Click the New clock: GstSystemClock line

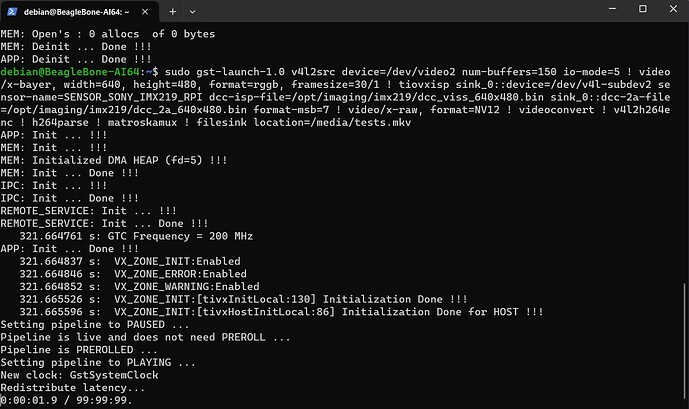(x=79, y=376)
